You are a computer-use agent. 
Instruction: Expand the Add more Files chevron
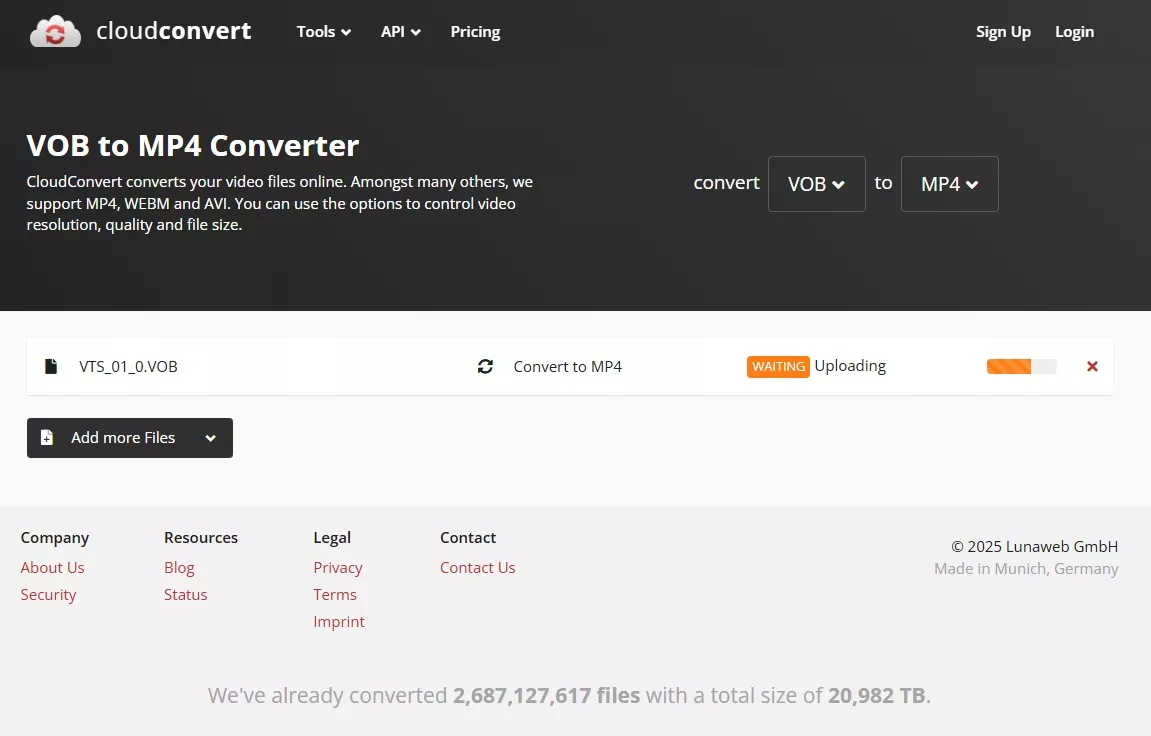[211, 437]
